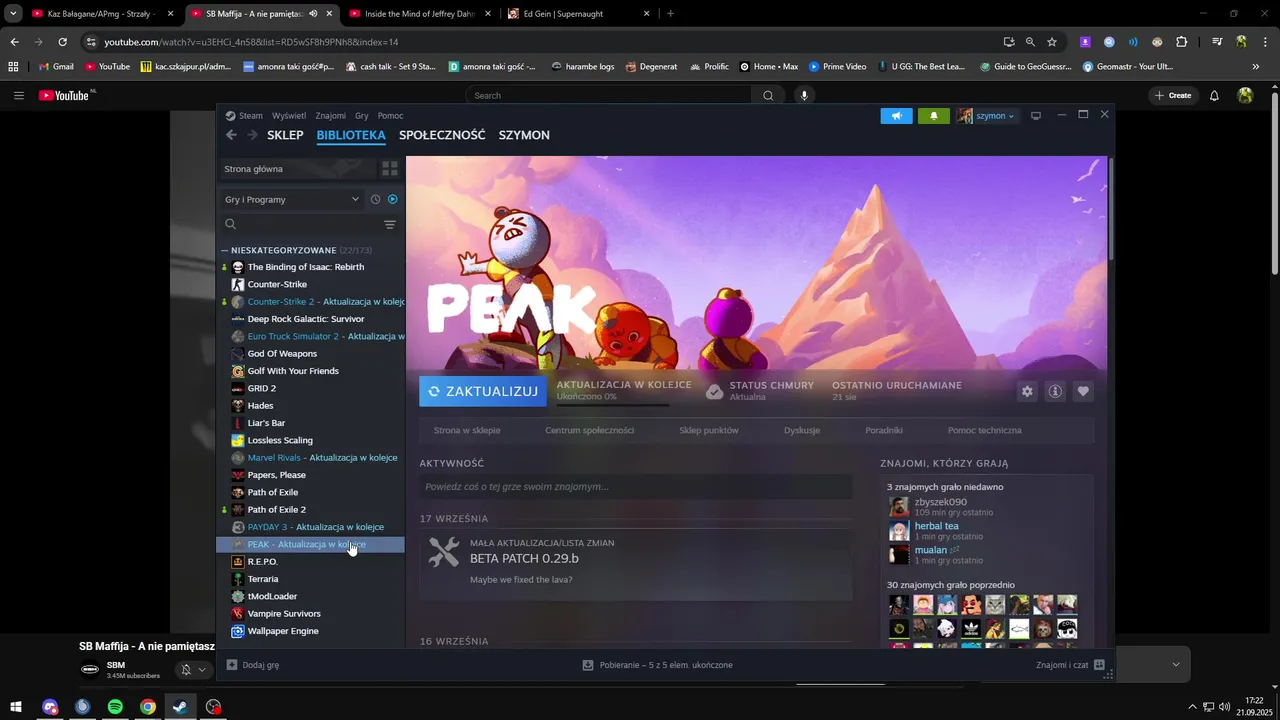Open the Wyświetl menu
Viewport: 1280px width, 720px height.
(289, 116)
